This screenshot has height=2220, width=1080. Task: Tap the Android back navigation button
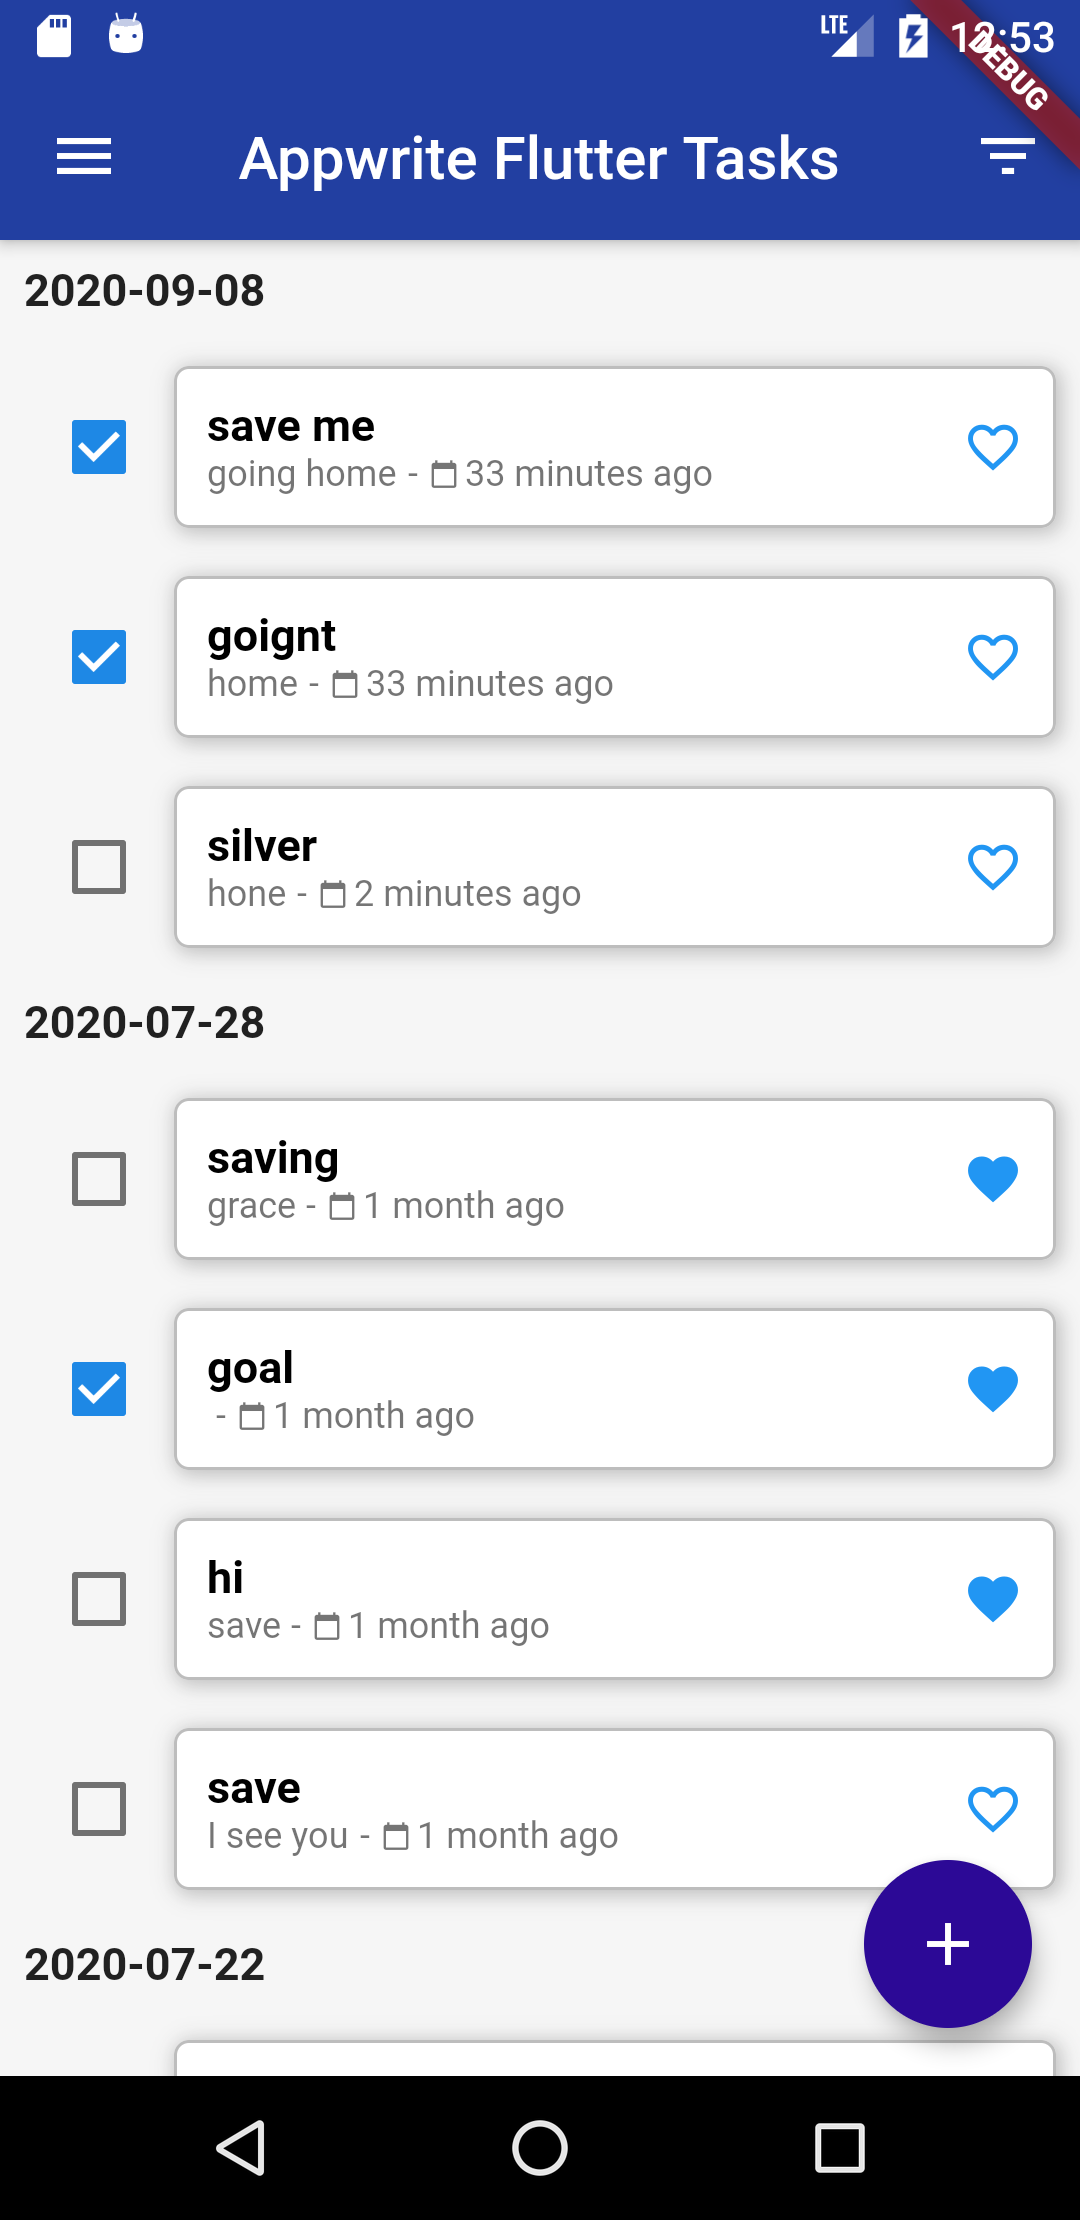pyautogui.click(x=241, y=2148)
